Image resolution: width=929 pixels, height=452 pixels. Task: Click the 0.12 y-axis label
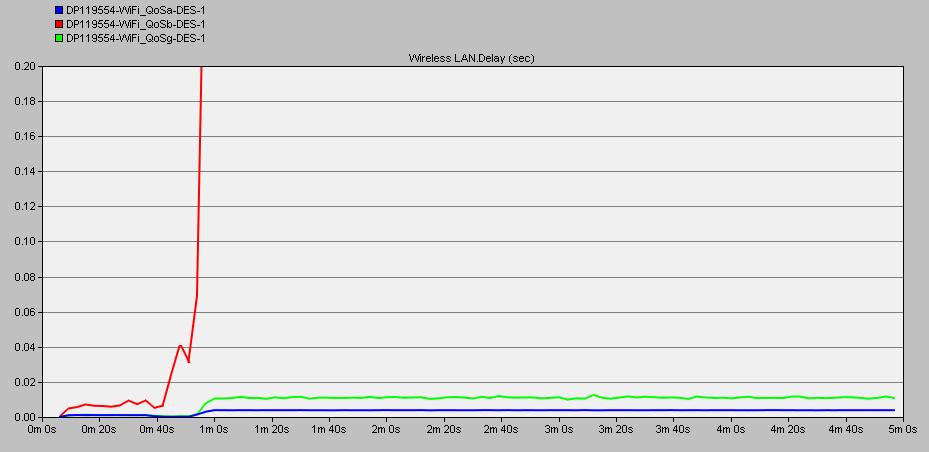coord(23,207)
